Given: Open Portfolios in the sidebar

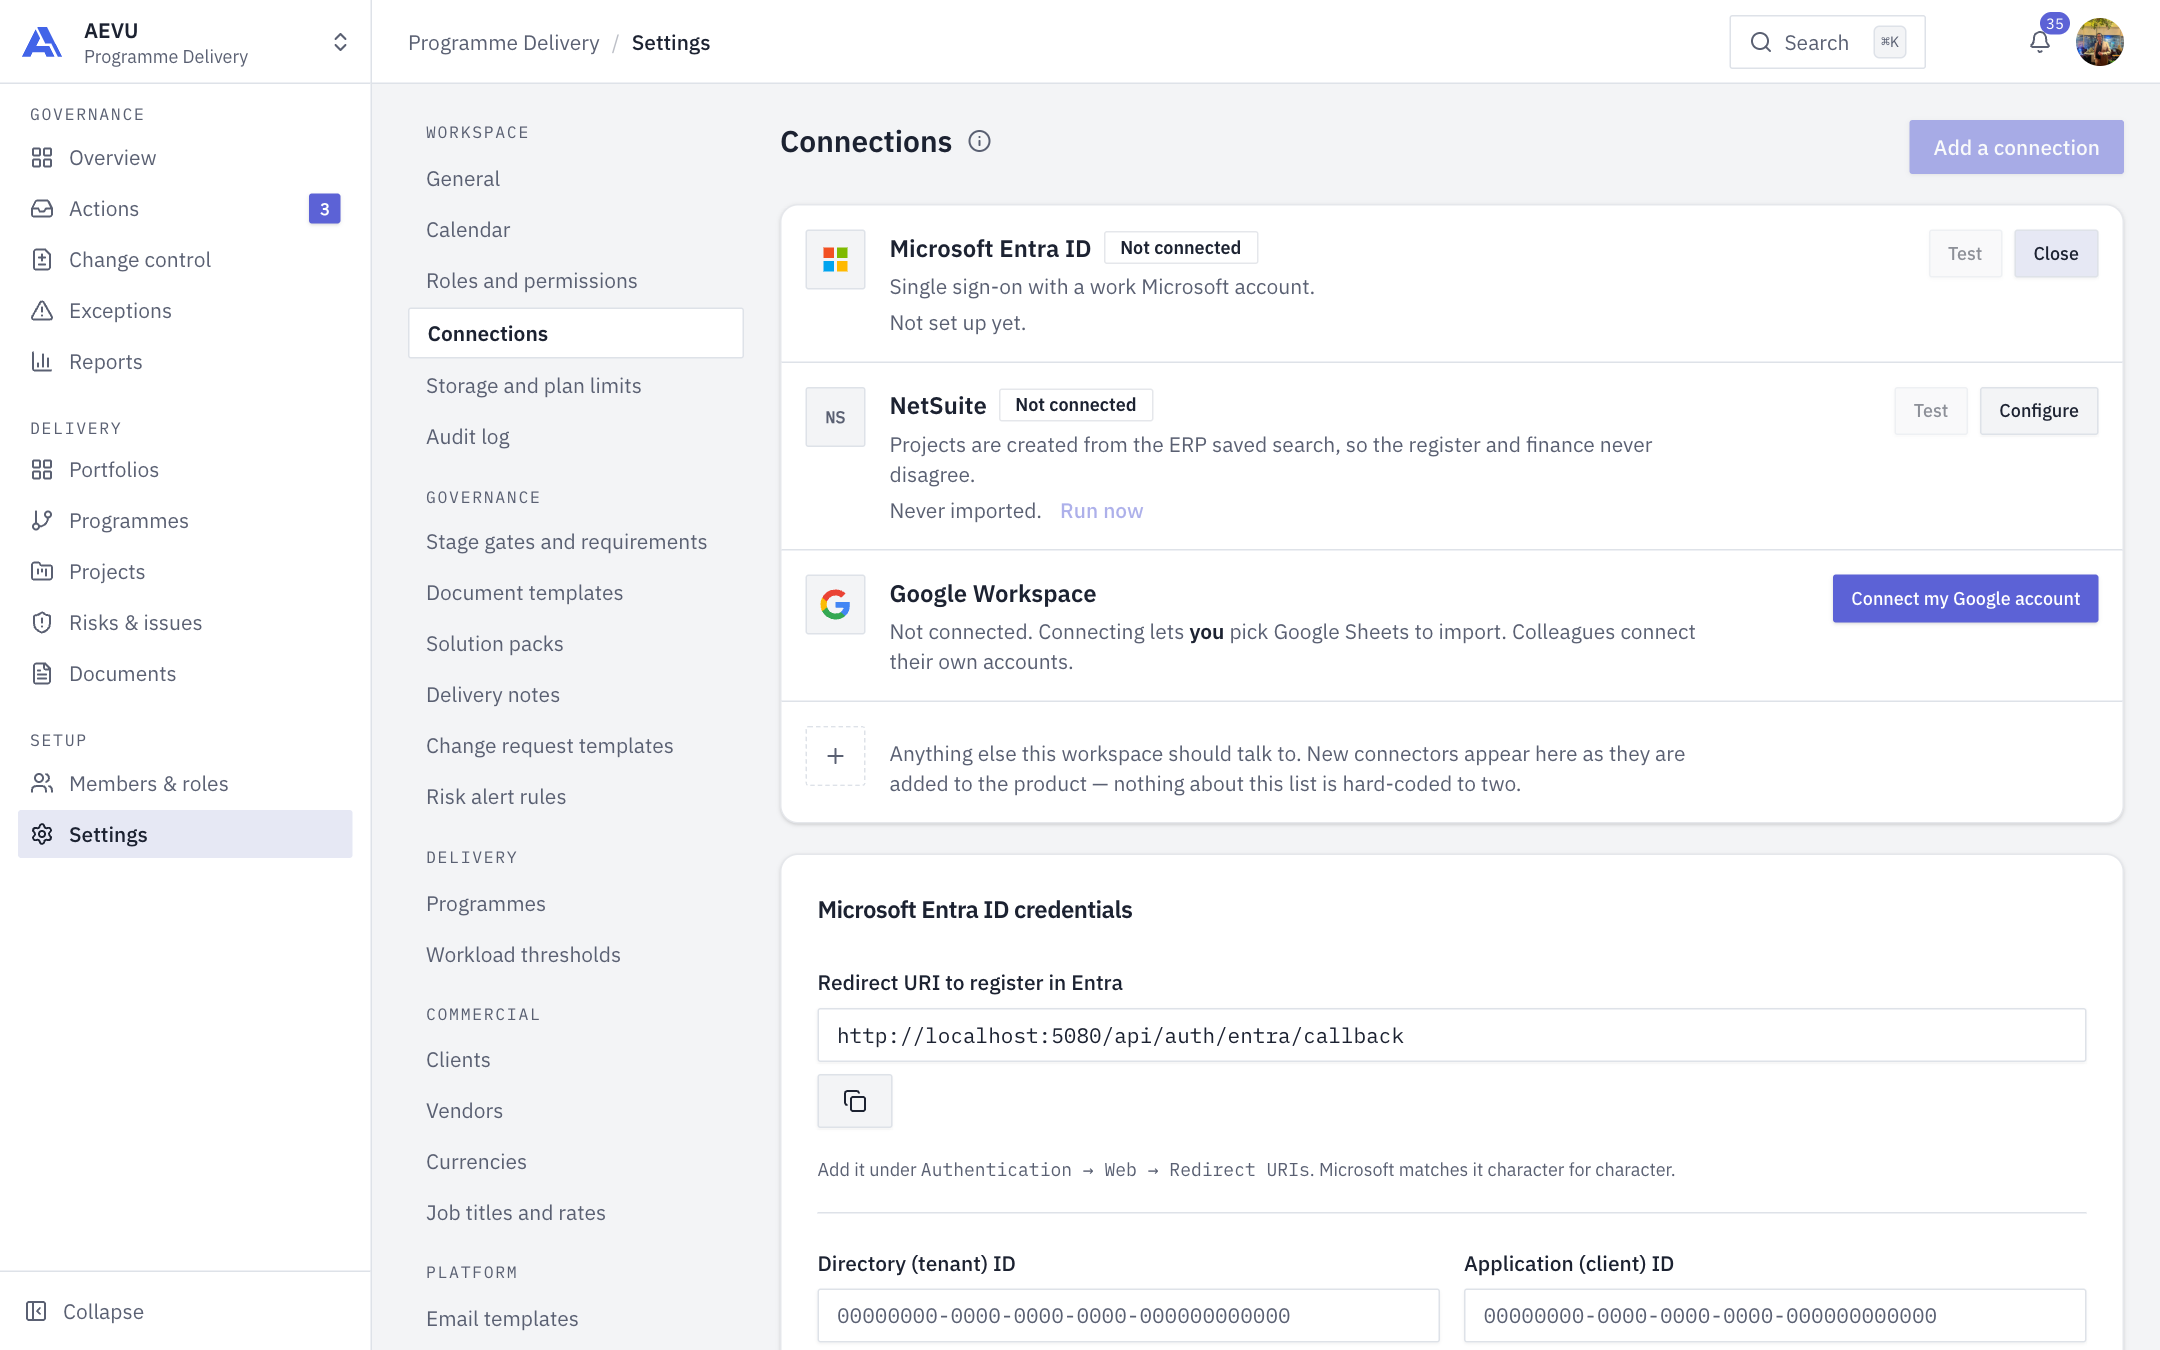Looking at the screenshot, I should click(x=185, y=470).
